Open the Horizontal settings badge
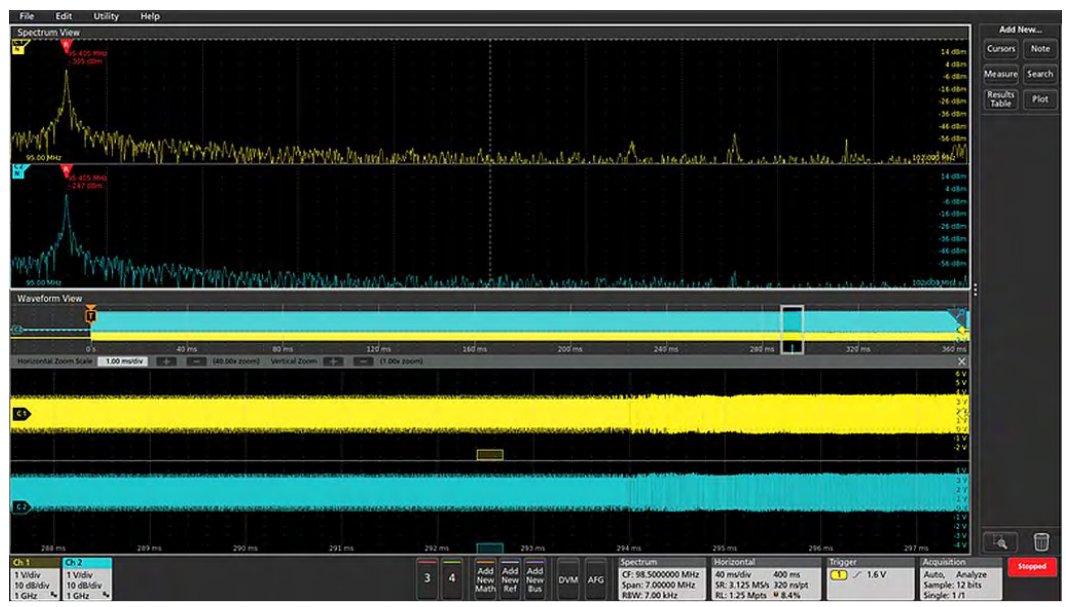The width and height of the screenshot is (1066, 607). pos(766,579)
